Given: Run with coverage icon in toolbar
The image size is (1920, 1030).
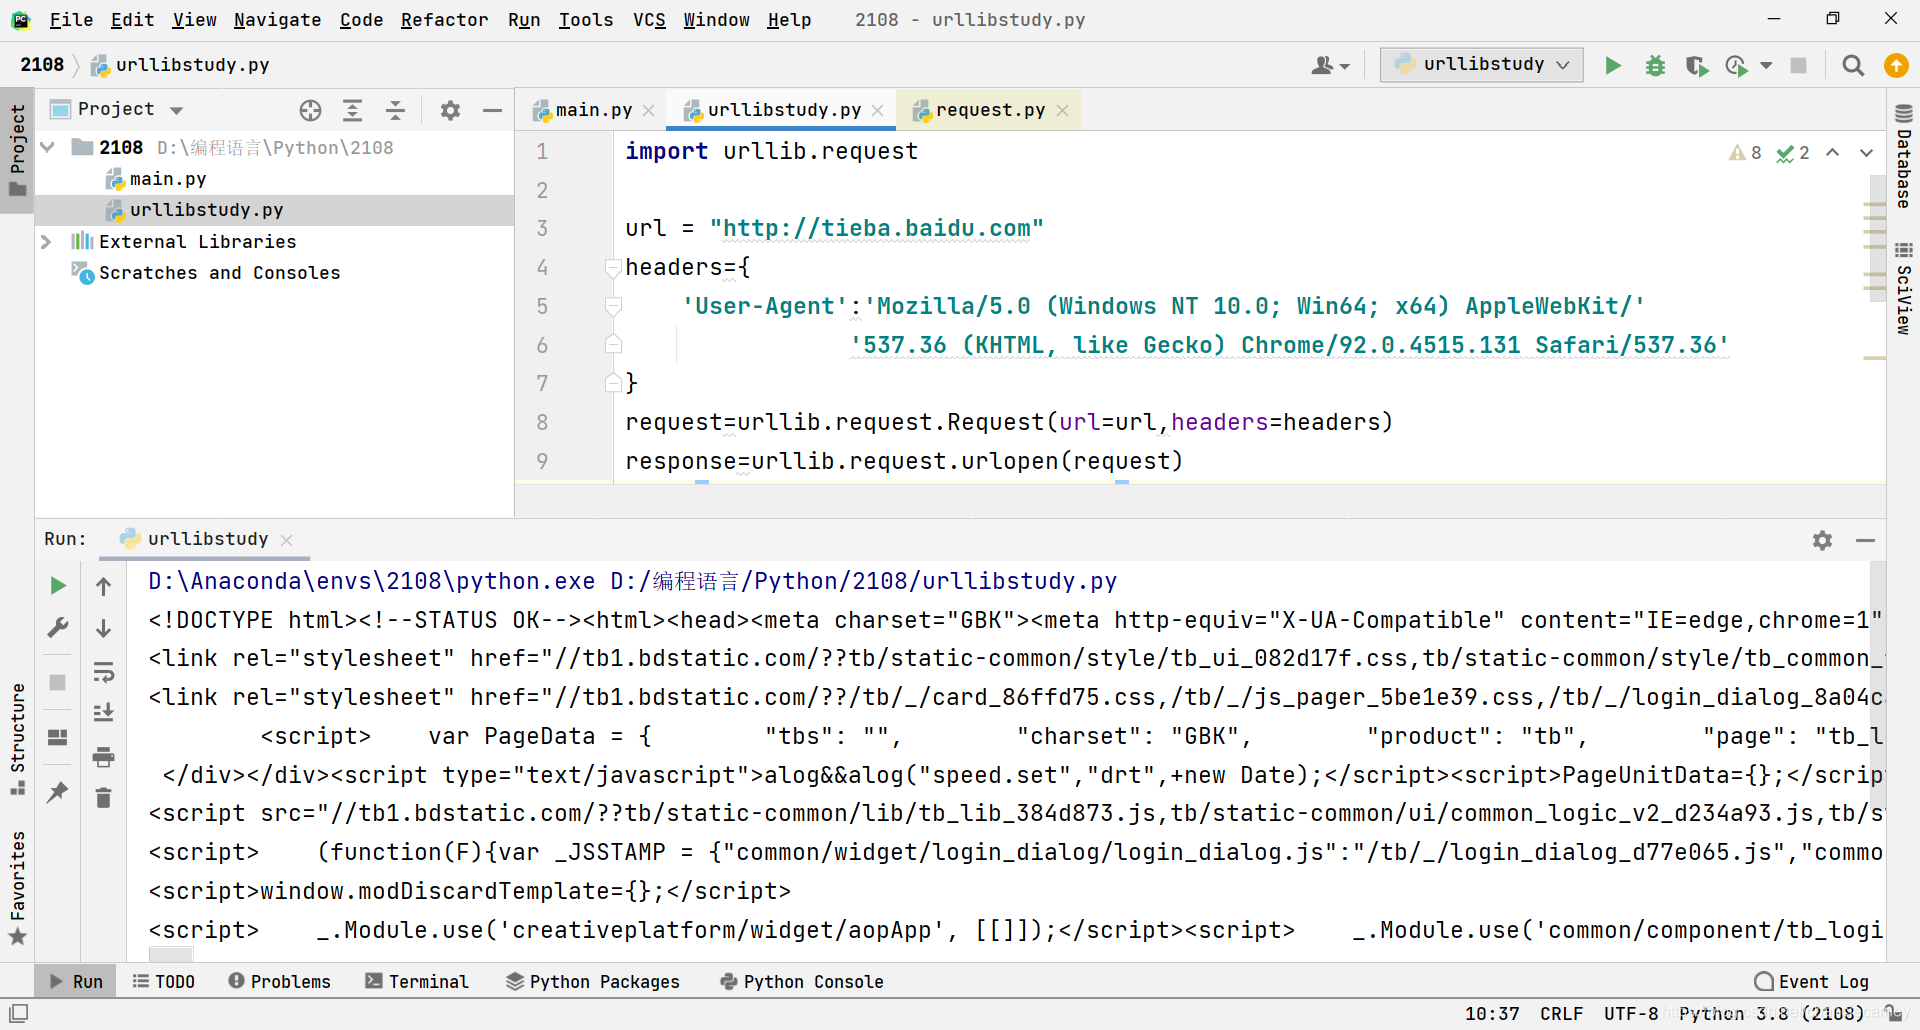Looking at the screenshot, I should click(1696, 65).
